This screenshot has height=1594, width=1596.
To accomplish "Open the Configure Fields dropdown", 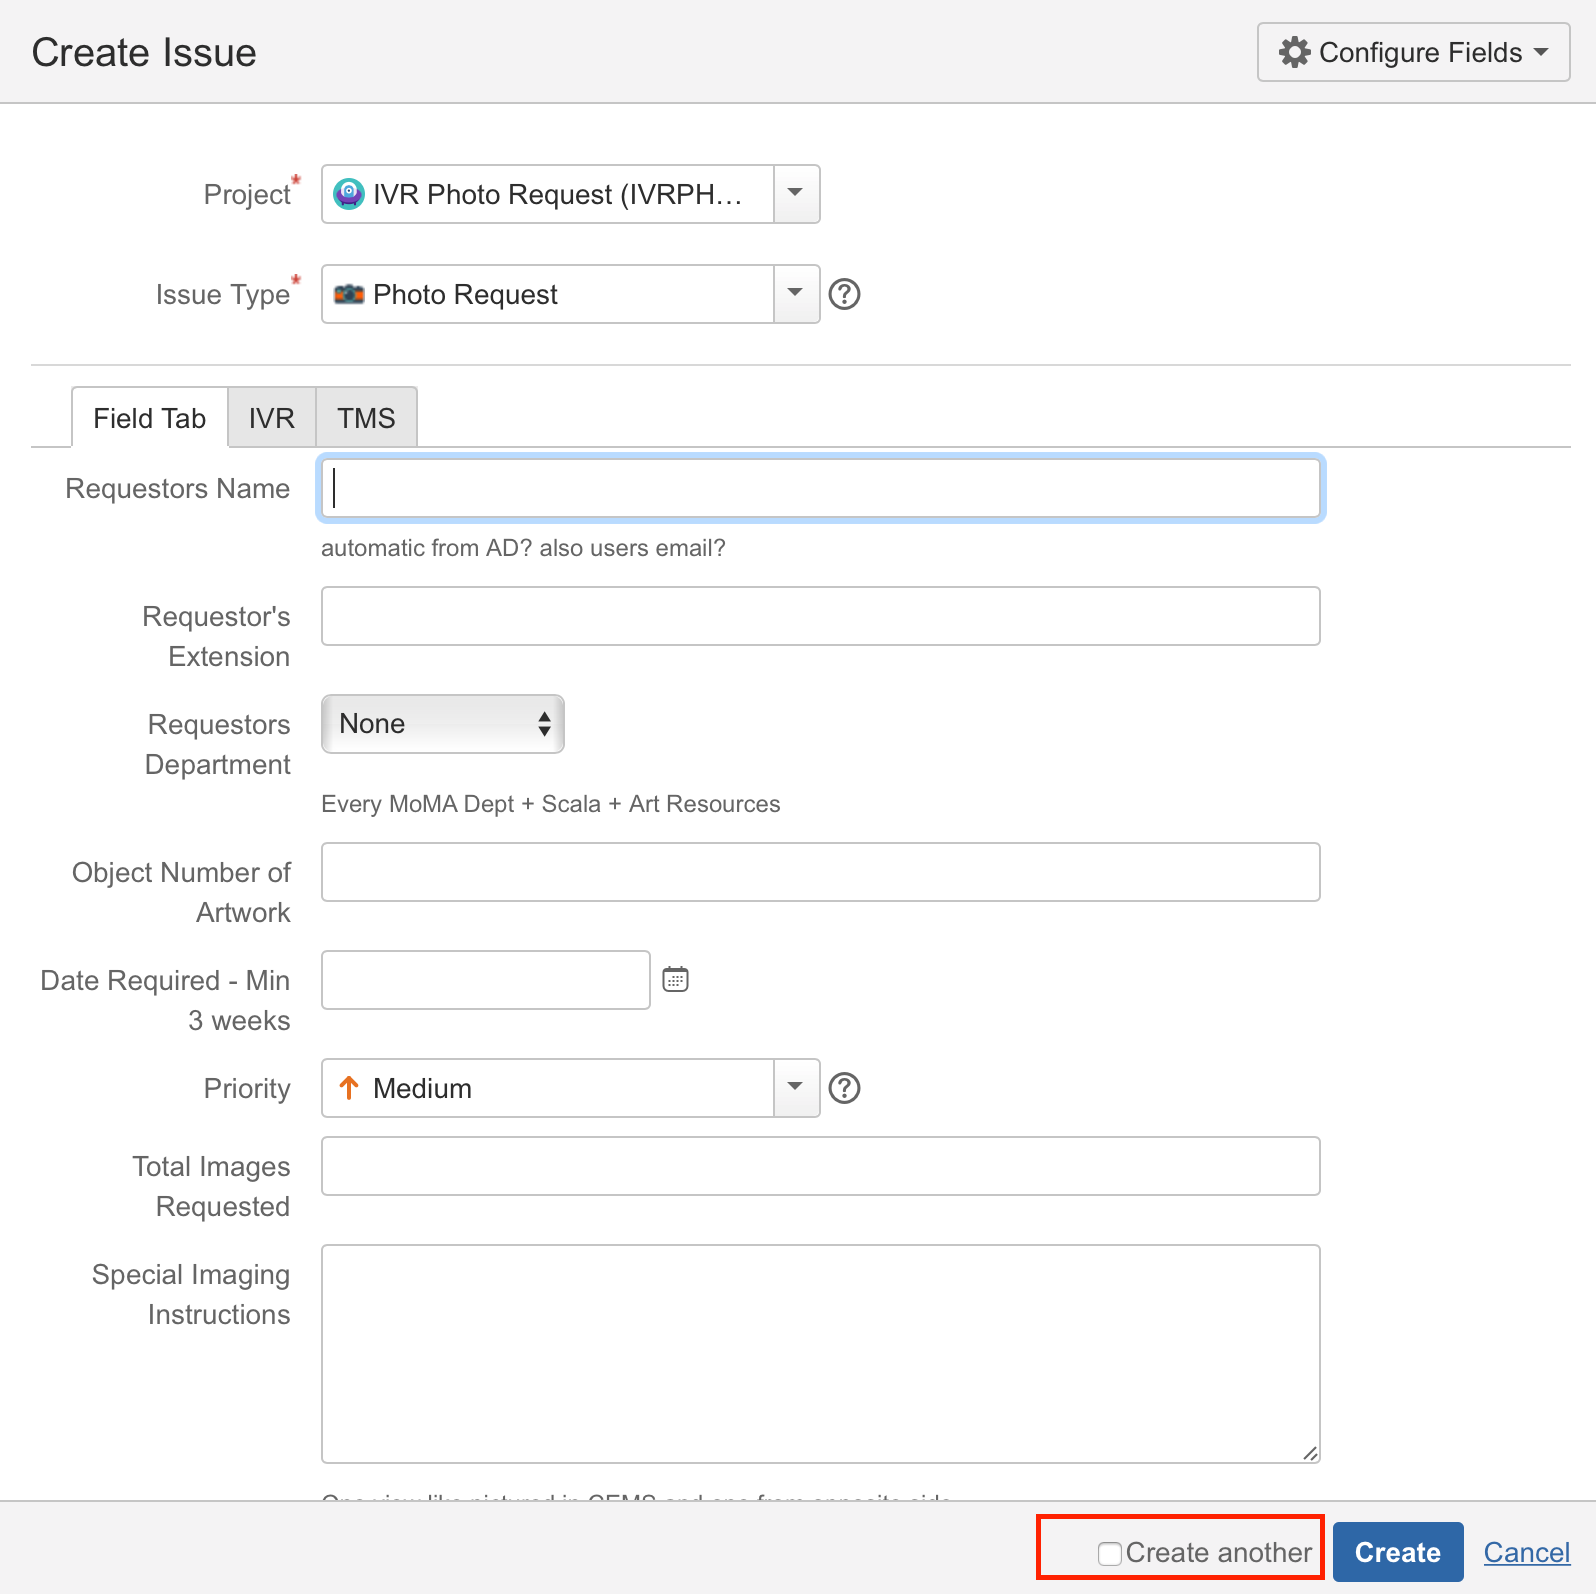I will pyautogui.click(x=1413, y=52).
